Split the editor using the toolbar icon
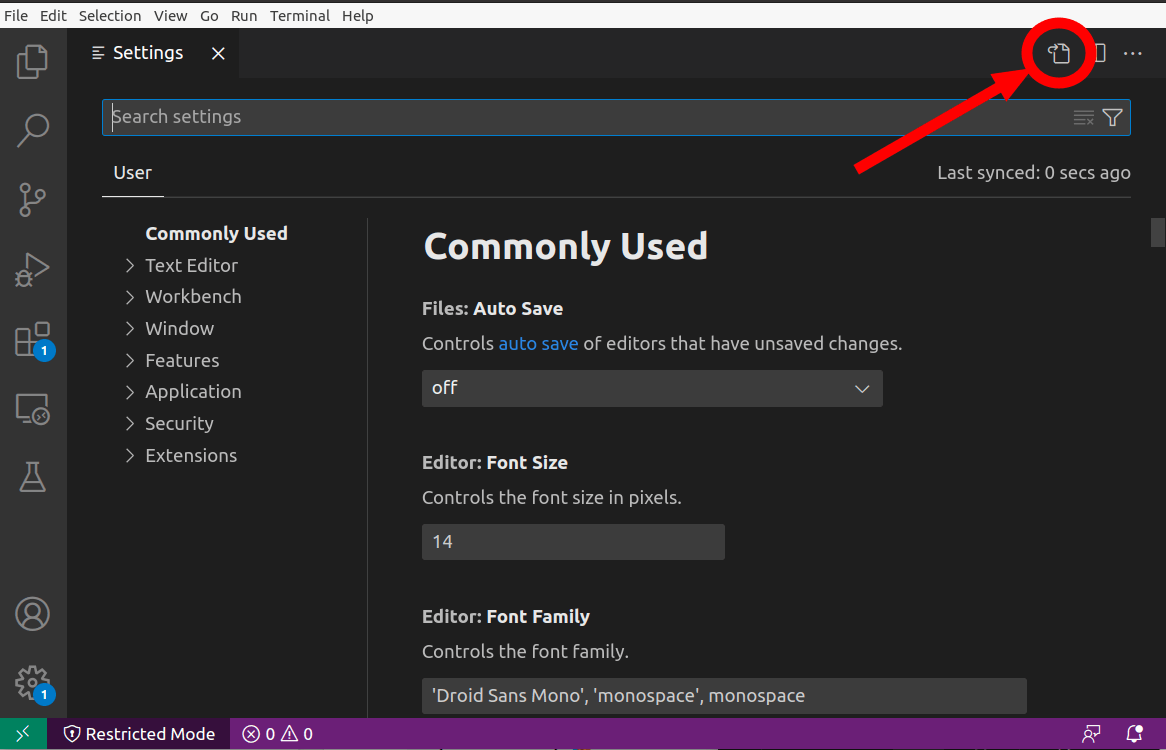1166x750 pixels. tap(1096, 54)
